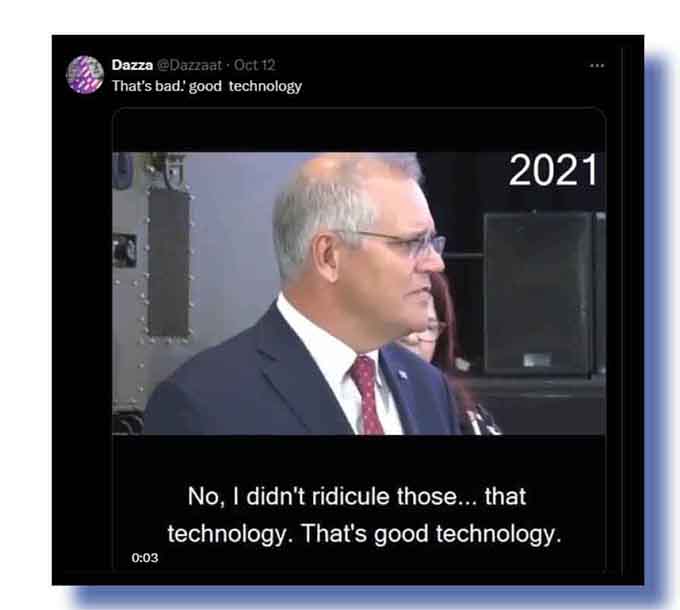680x610 pixels.
Task: Click the 2021 year overlay in the video
Action: (553, 170)
